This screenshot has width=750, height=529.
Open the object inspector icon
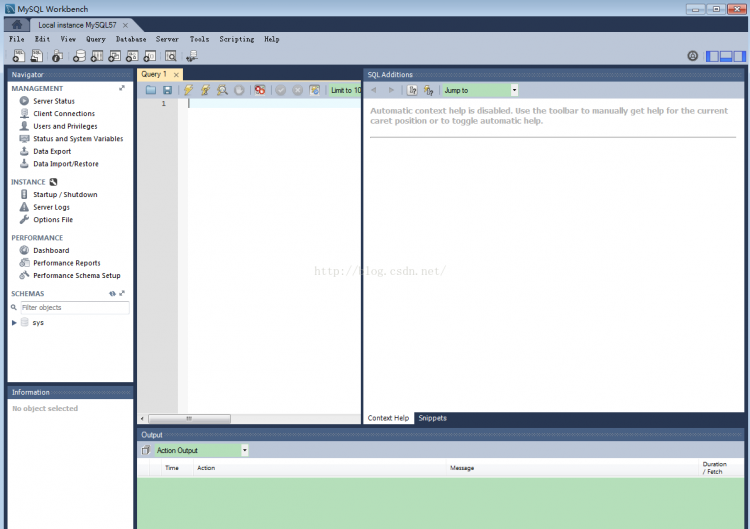click(x=57, y=56)
